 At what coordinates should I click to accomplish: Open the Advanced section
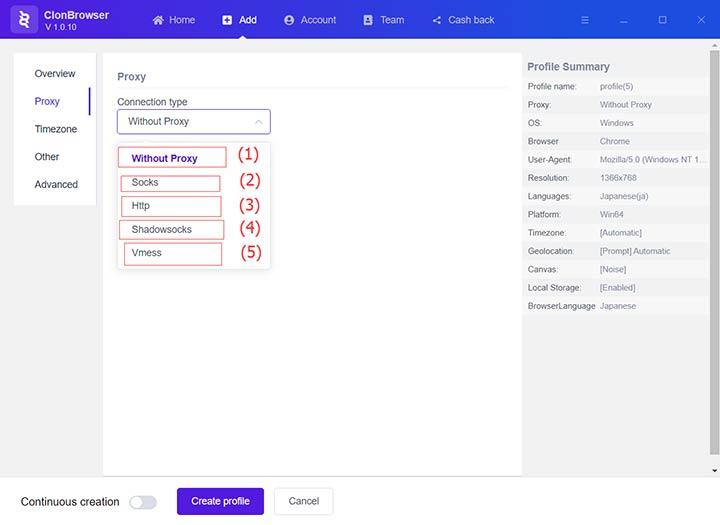(x=56, y=184)
